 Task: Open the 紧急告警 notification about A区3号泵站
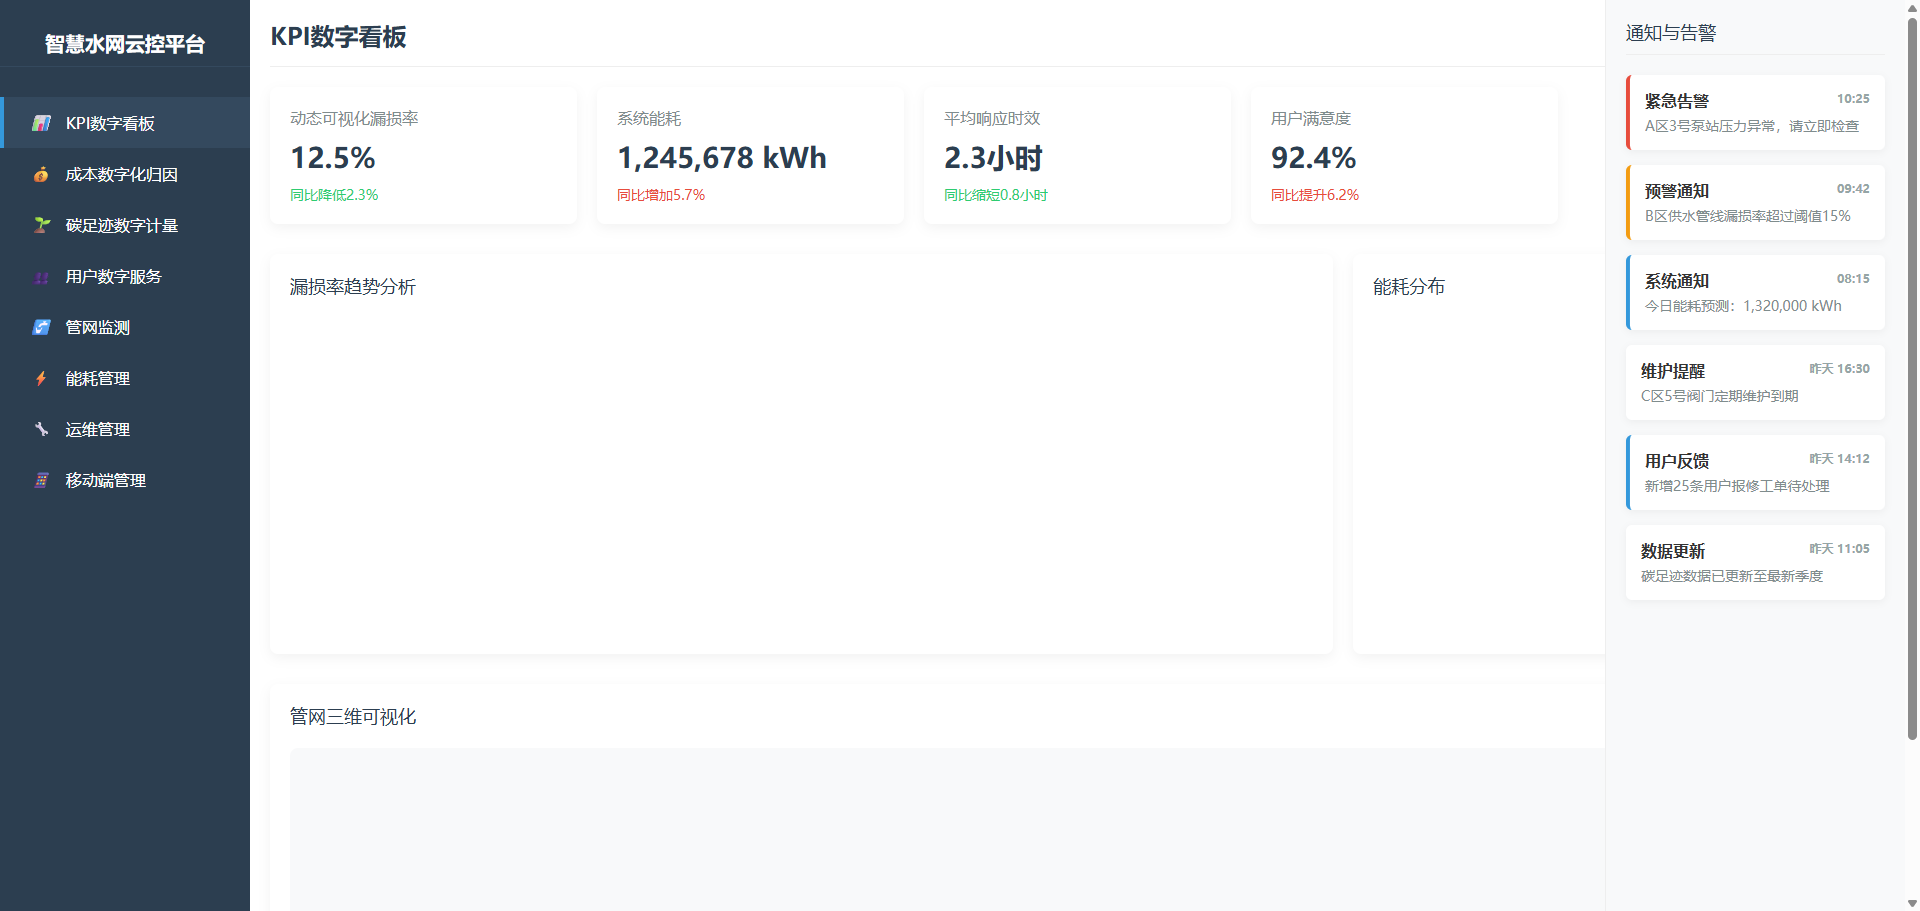click(x=1755, y=113)
